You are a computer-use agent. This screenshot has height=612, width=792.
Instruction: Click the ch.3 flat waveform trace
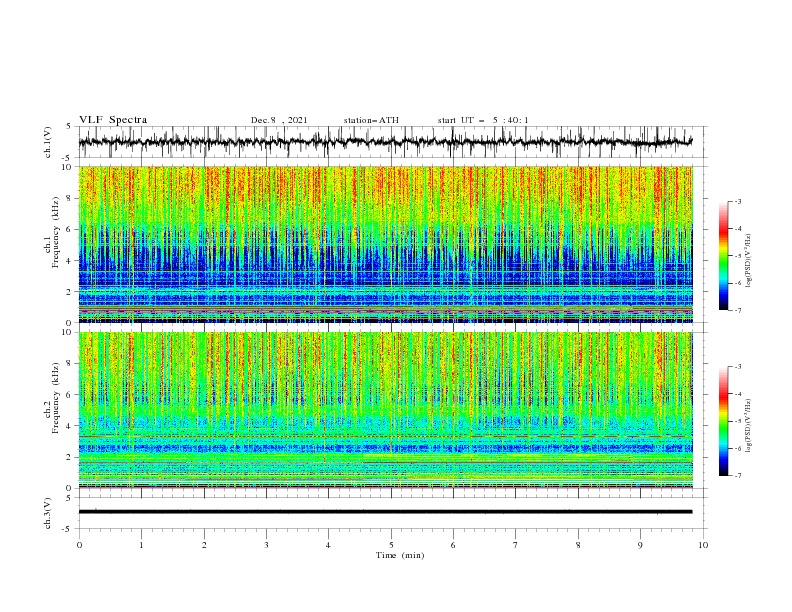tap(385, 512)
